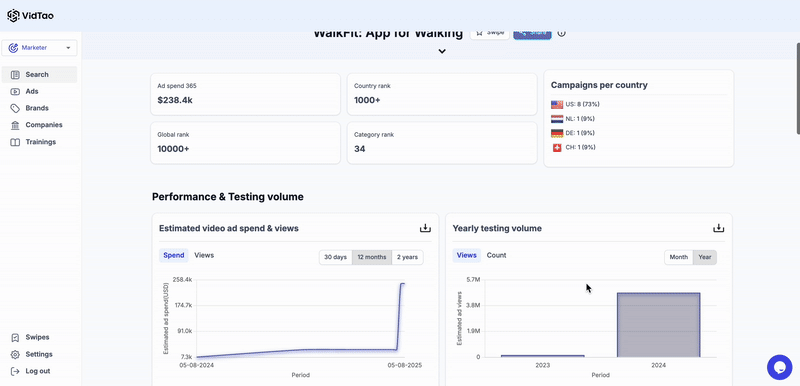Click the Campaigns per country heading
The width and height of the screenshot is (800, 386).
tap(599, 85)
